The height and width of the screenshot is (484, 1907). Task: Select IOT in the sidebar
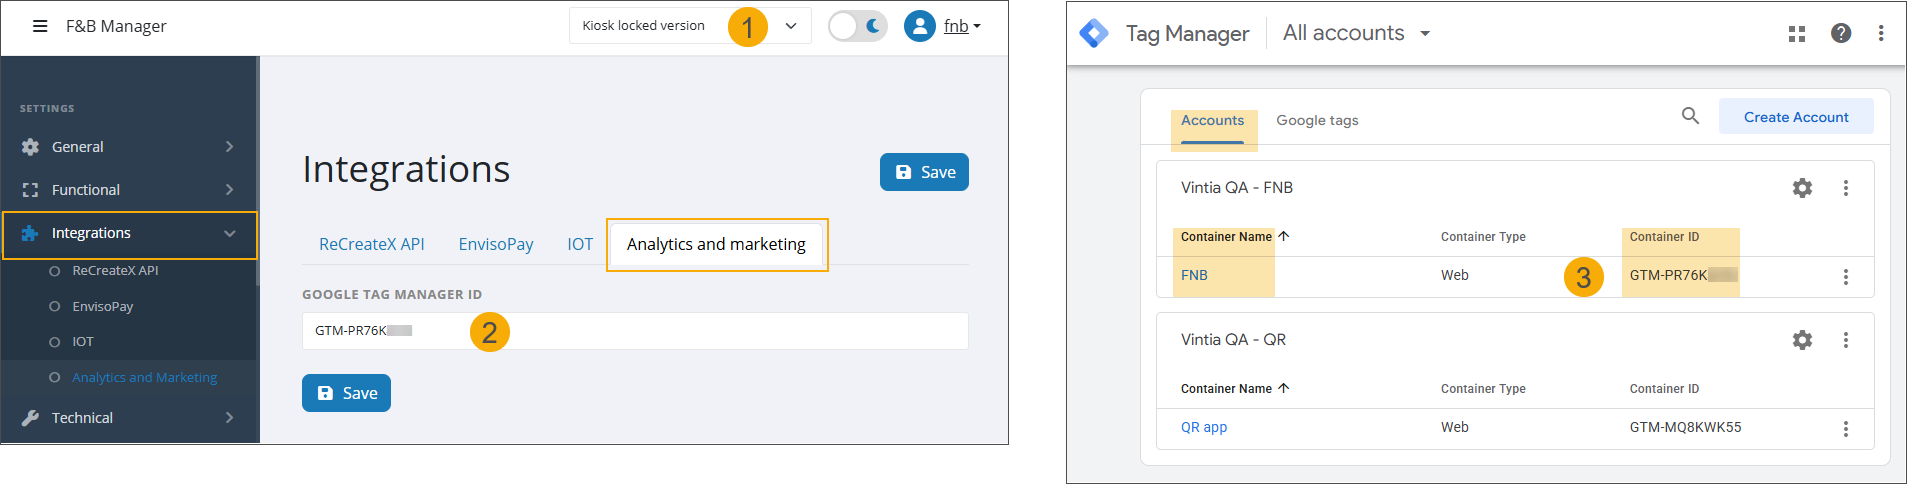83,342
